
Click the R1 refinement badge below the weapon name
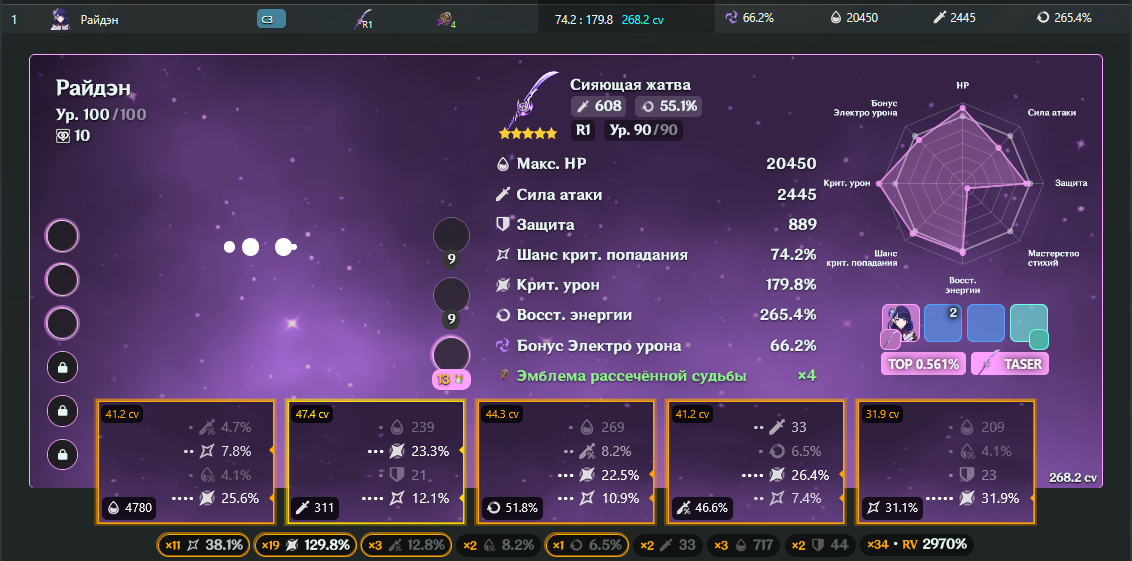583,131
